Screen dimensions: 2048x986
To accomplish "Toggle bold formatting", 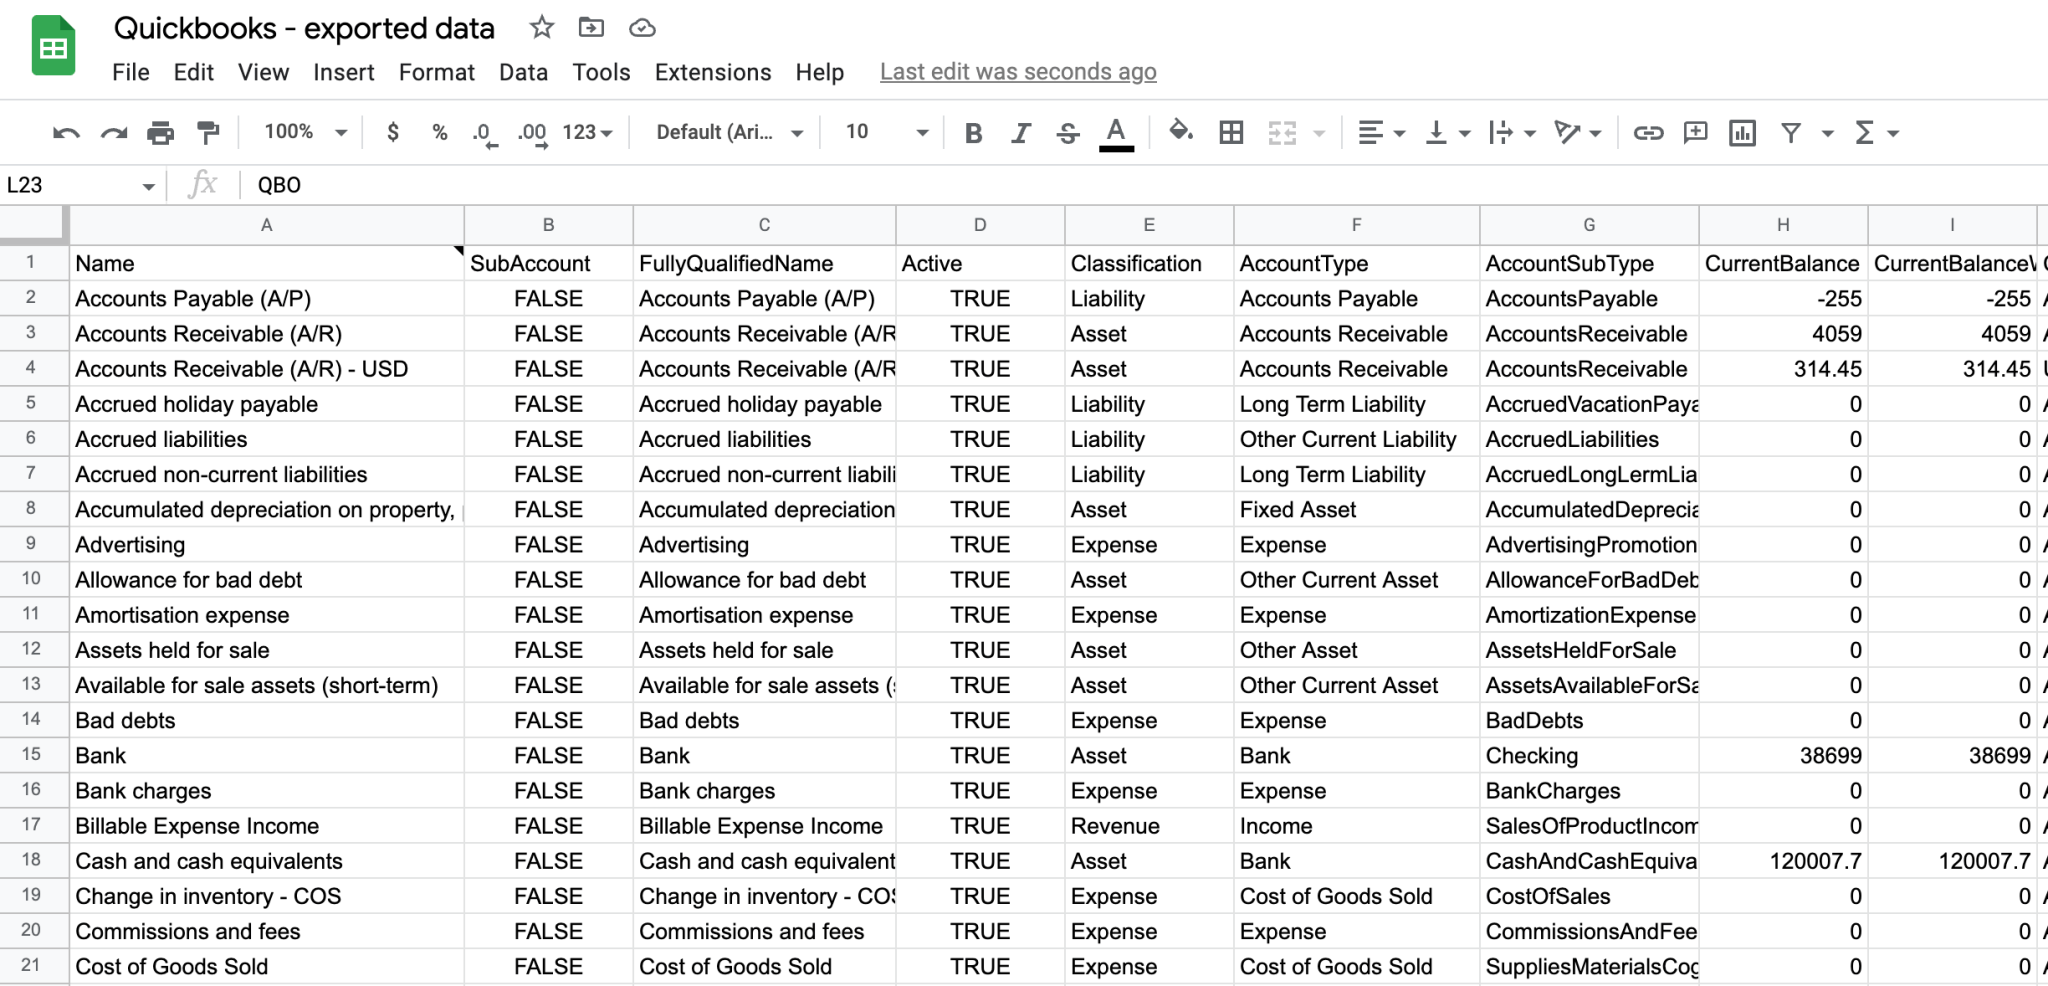I will point(973,131).
